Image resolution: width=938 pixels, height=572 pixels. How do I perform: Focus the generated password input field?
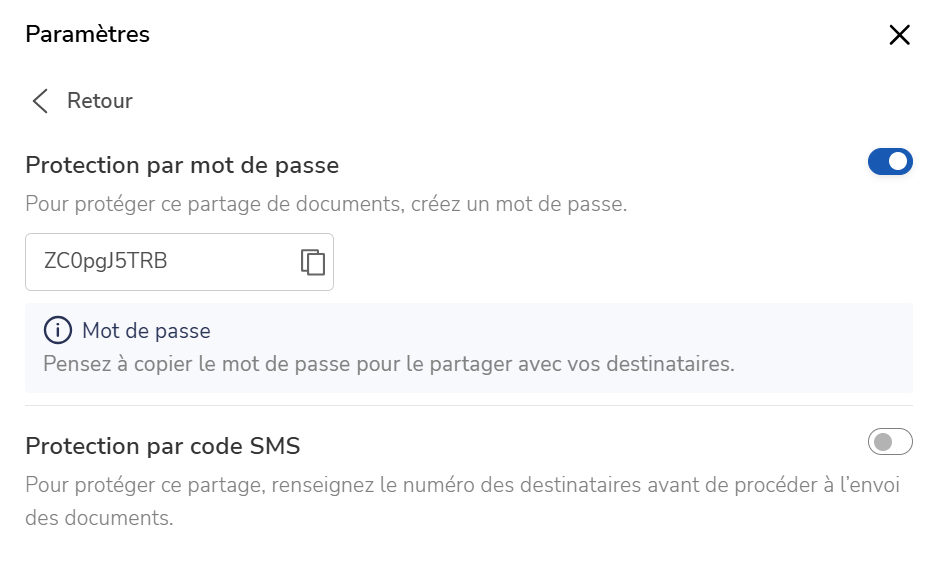coord(179,262)
